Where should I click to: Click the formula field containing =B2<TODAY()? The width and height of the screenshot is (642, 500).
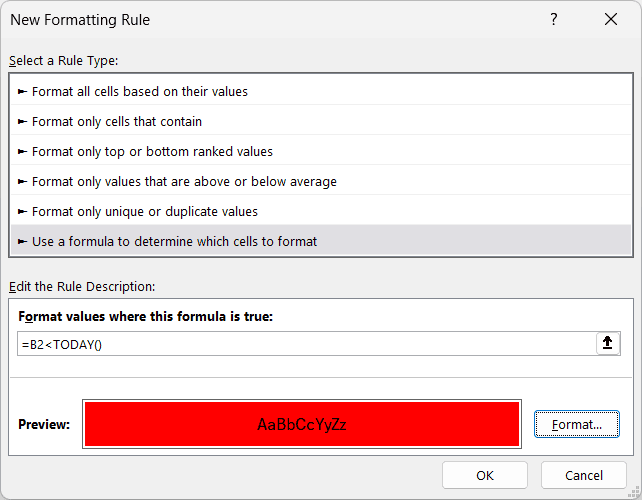tap(307, 344)
